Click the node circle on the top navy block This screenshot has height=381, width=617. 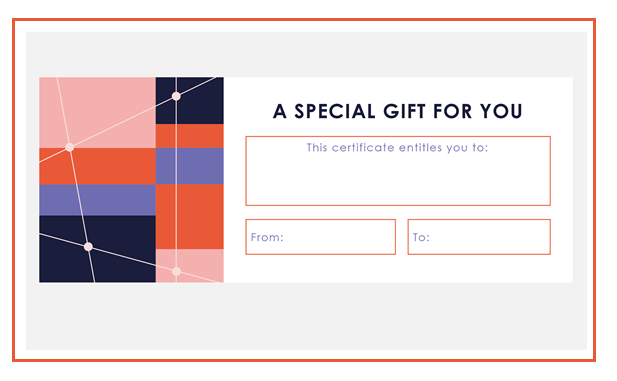click(176, 96)
